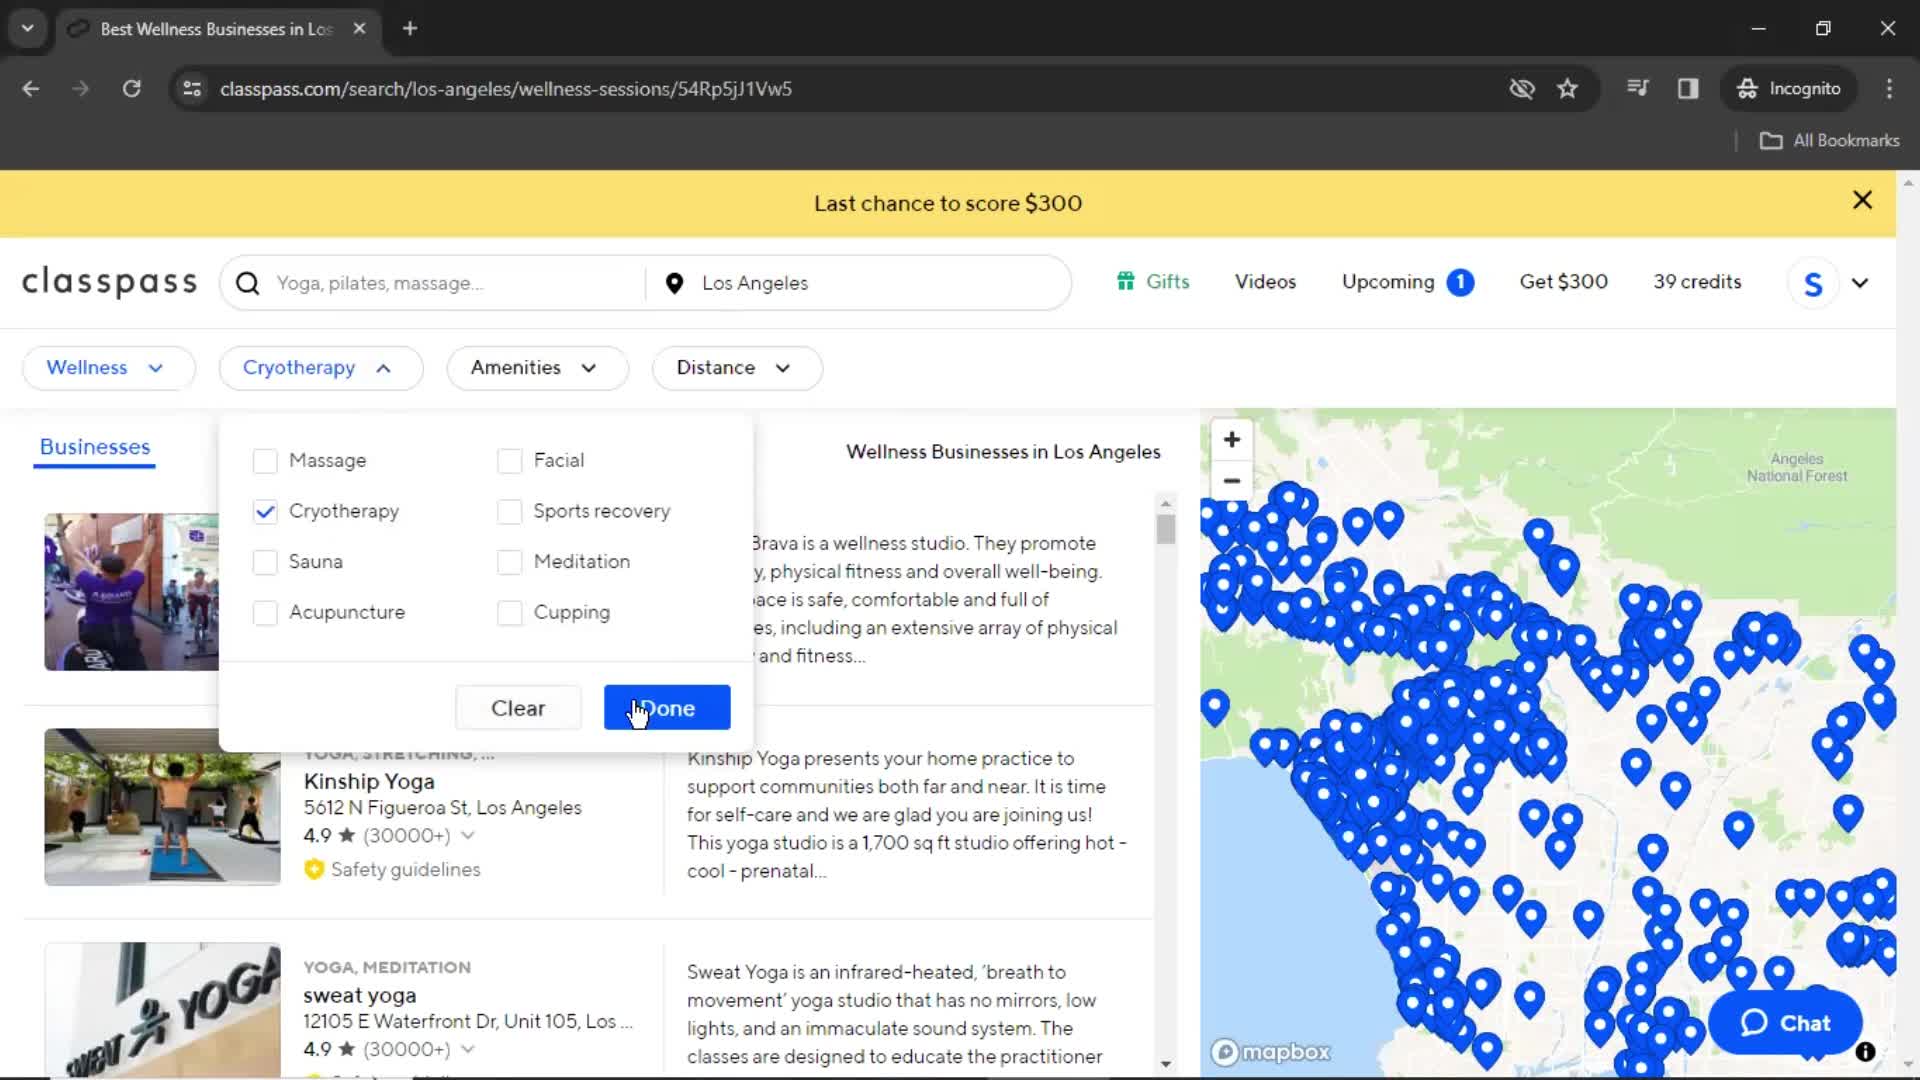
Task: Zoom out on the map
Action: (x=1232, y=481)
